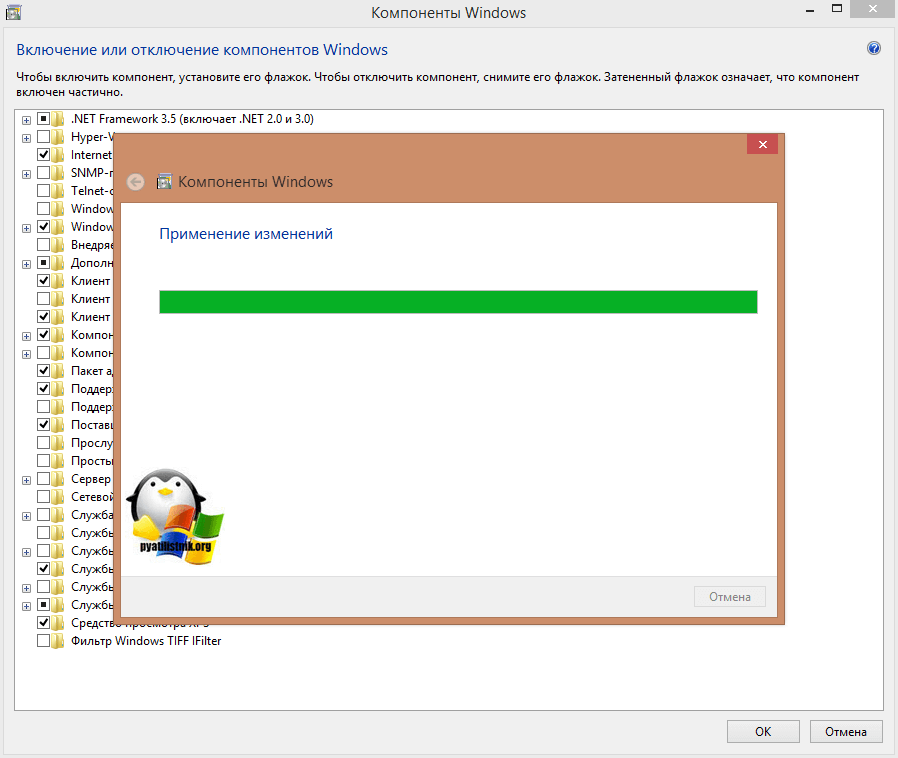The image size is (898, 758).
Task: Expand the Сервер tree node
Action: click(26, 480)
